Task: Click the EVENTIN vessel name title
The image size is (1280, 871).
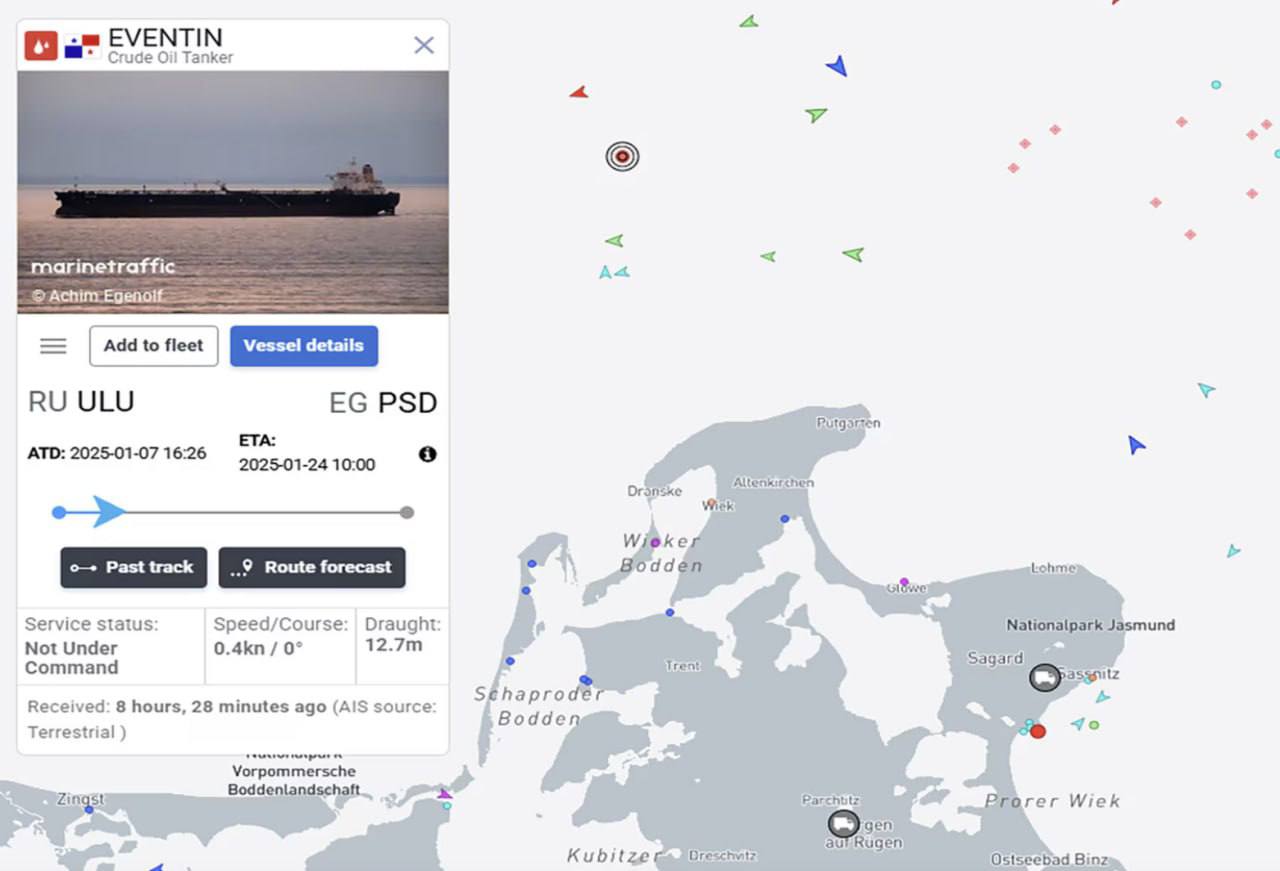Action: (x=165, y=38)
